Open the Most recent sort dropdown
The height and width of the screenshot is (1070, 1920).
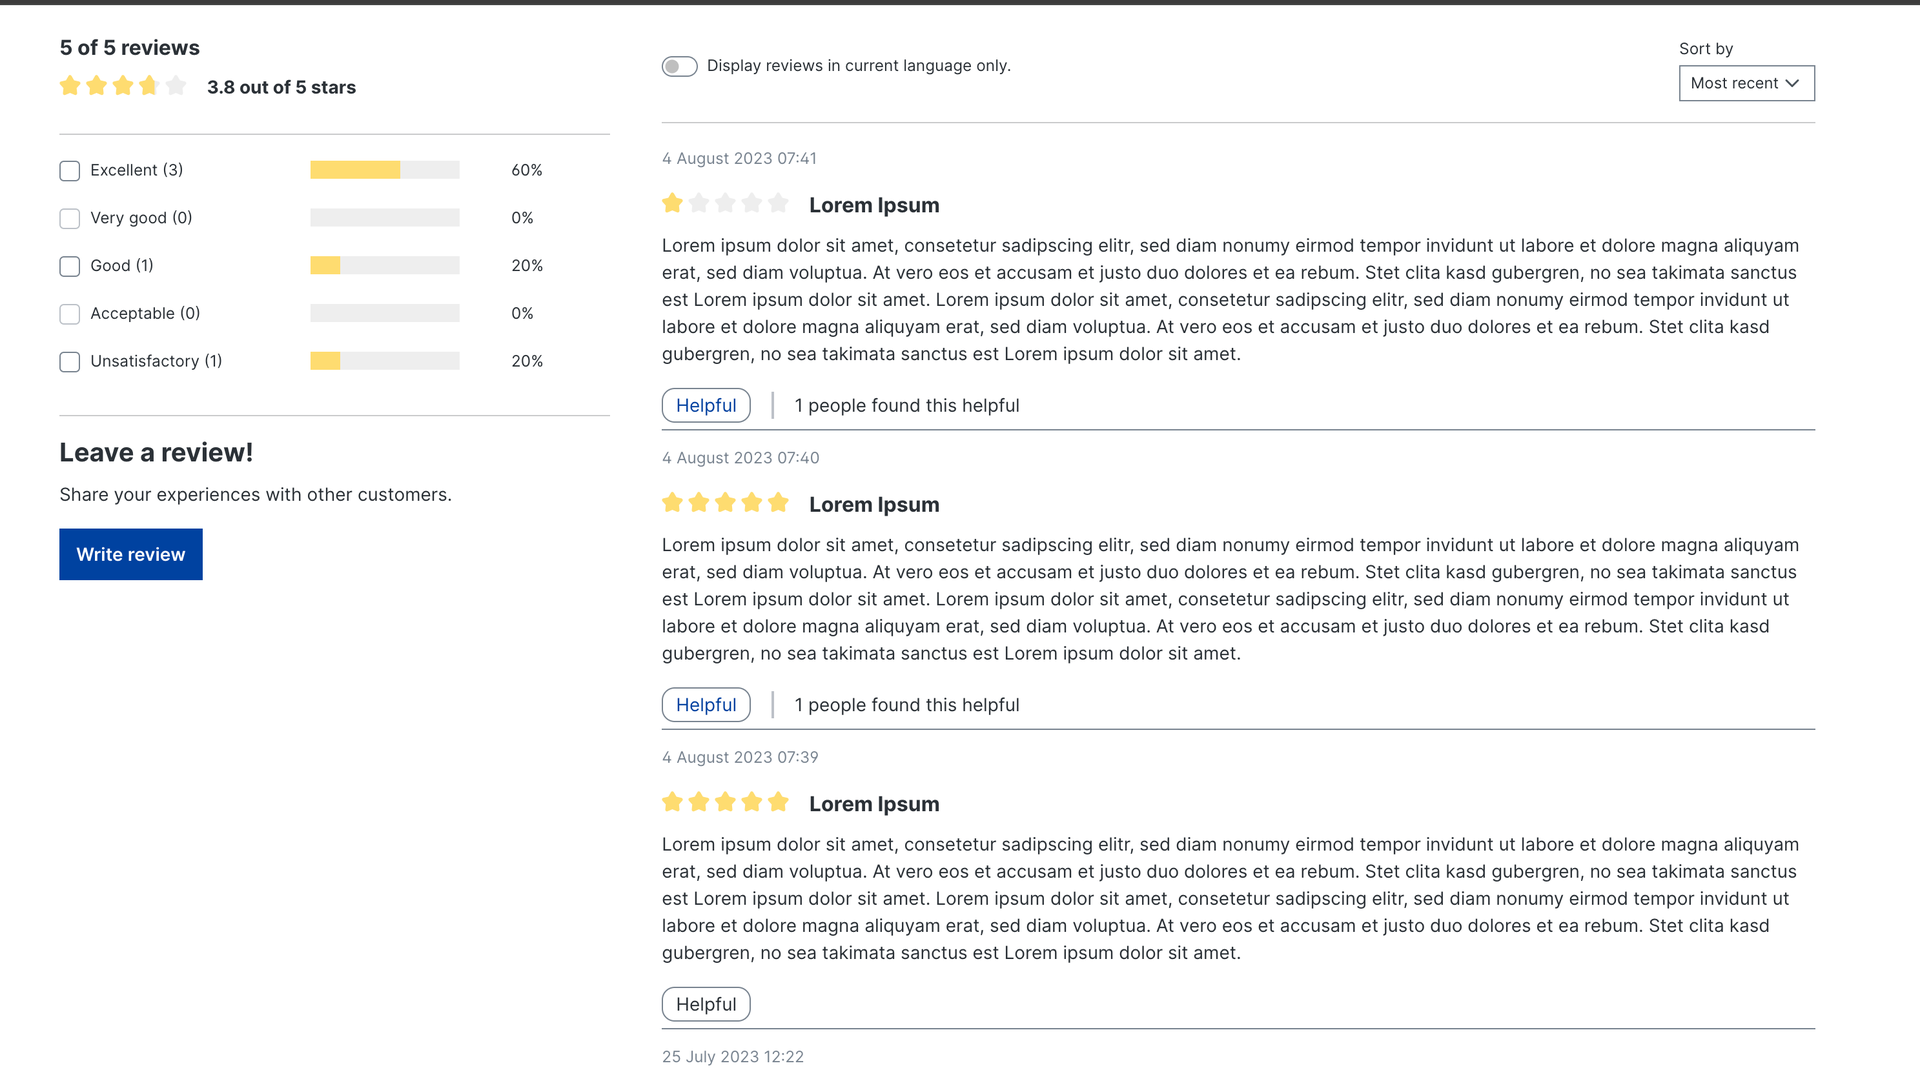[x=1745, y=83]
